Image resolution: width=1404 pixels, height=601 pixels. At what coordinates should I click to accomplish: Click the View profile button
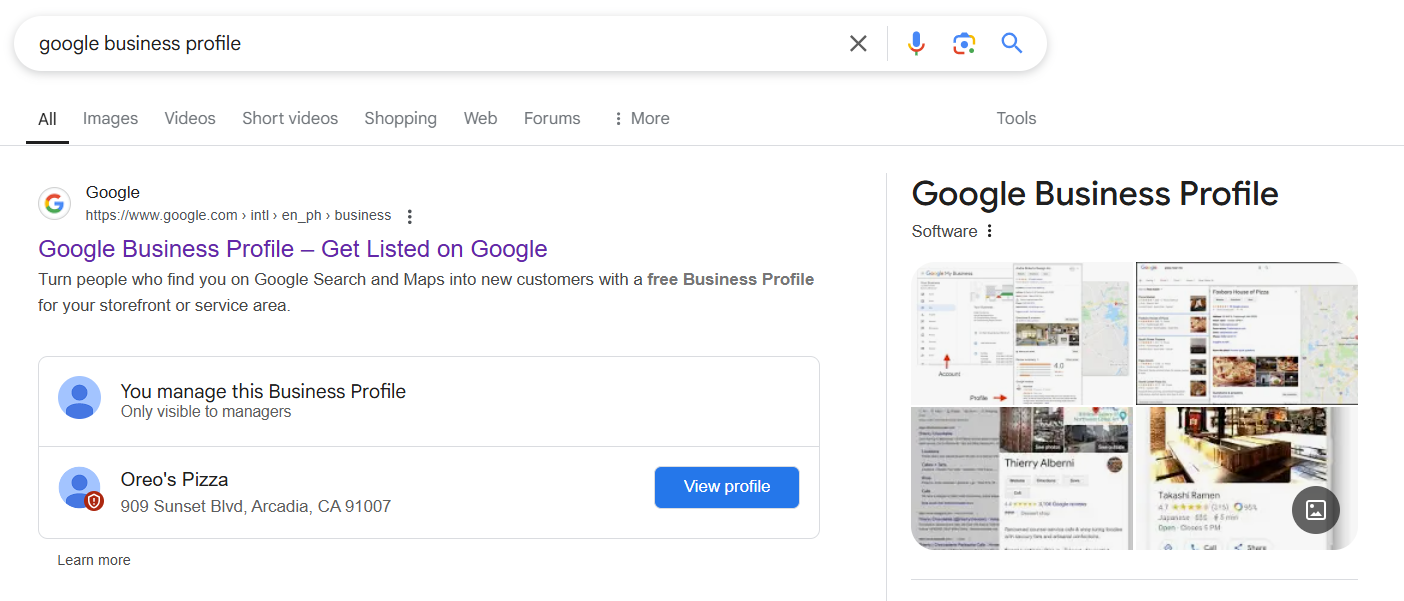point(727,487)
